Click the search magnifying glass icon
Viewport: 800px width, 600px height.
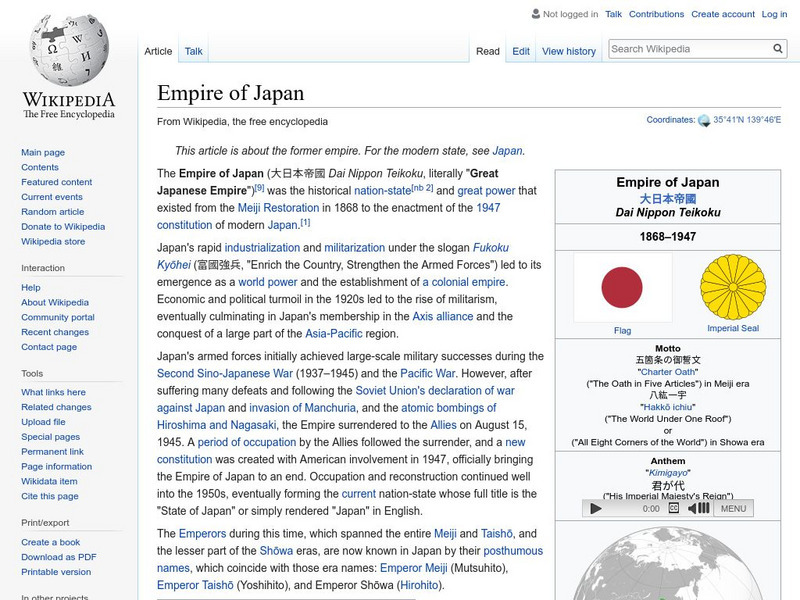[777, 48]
